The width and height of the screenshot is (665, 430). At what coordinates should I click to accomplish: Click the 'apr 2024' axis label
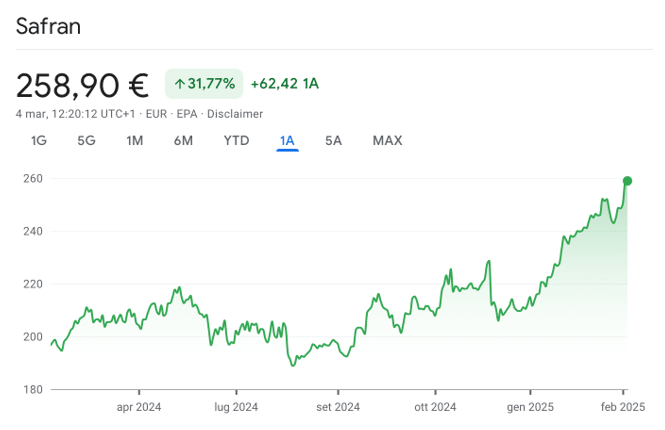coord(139,407)
